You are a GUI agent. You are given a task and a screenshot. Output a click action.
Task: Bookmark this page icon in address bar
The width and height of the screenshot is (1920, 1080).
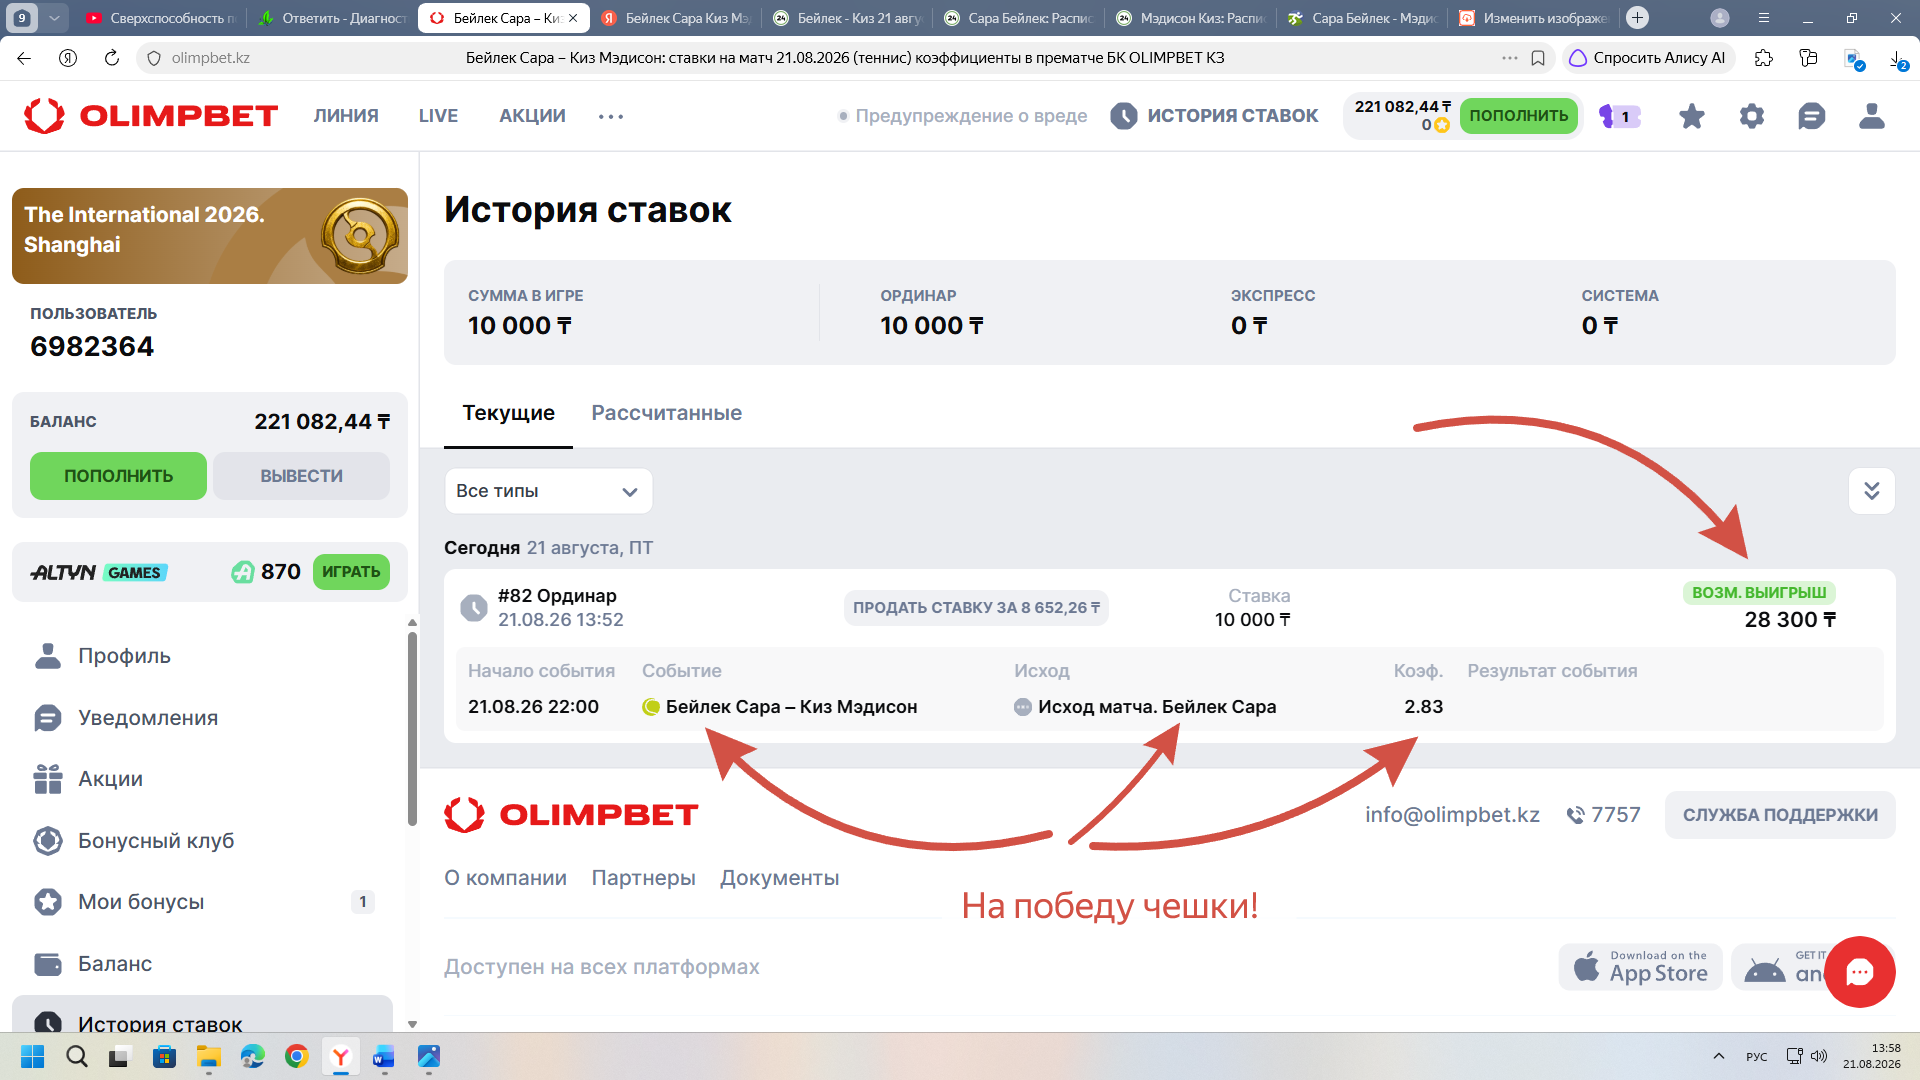[x=1538, y=58]
